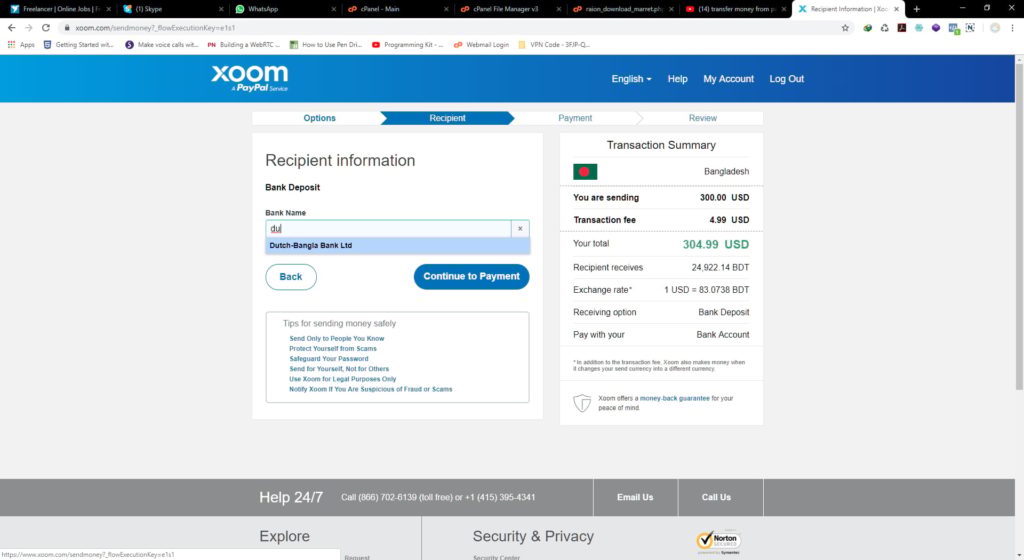This screenshot has width=1024, height=560.
Task: Go to My Account
Action: [x=728, y=79]
